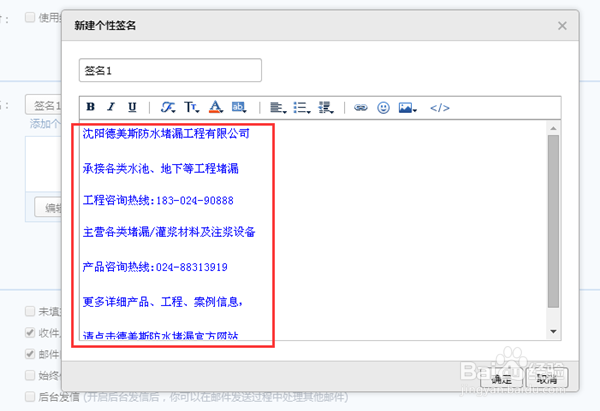Click the 确定 button to confirm
Viewport: 600px width, 411px height.
[502, 379]
